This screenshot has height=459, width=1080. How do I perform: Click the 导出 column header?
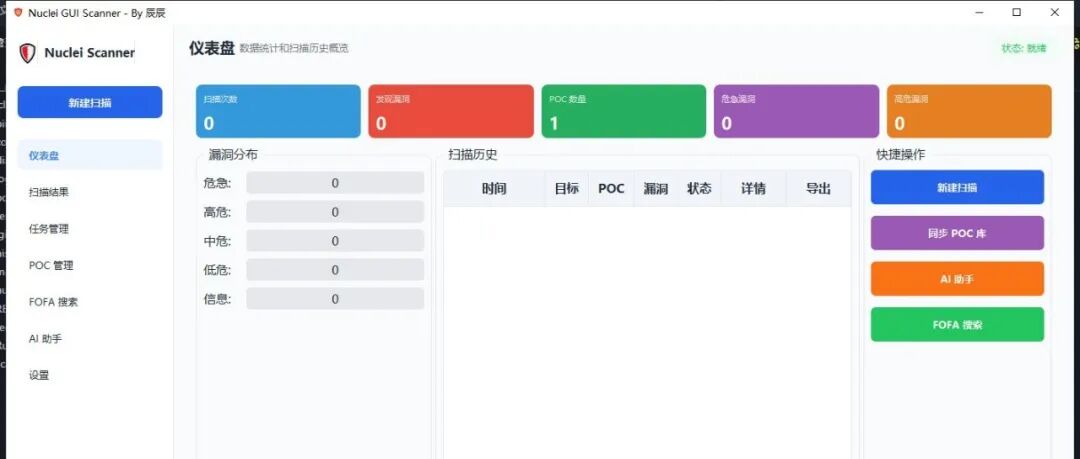pos(818,189)
